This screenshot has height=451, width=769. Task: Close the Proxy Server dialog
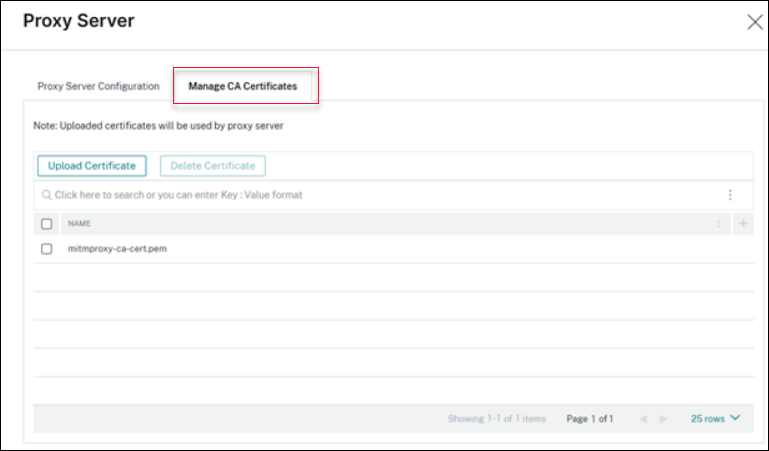(755, 22)
